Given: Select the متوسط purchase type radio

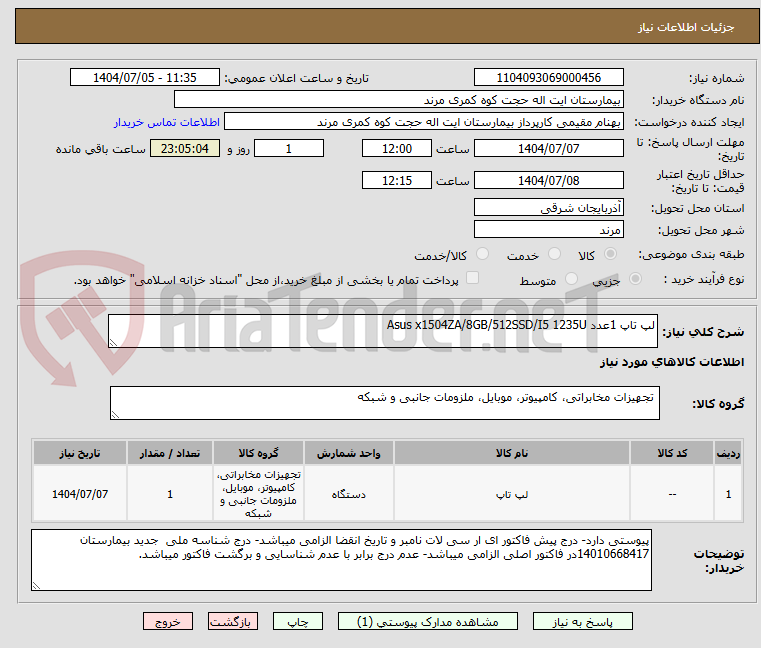Looking at the screenshot, I should pyautogui.click(x=571, y=279).
